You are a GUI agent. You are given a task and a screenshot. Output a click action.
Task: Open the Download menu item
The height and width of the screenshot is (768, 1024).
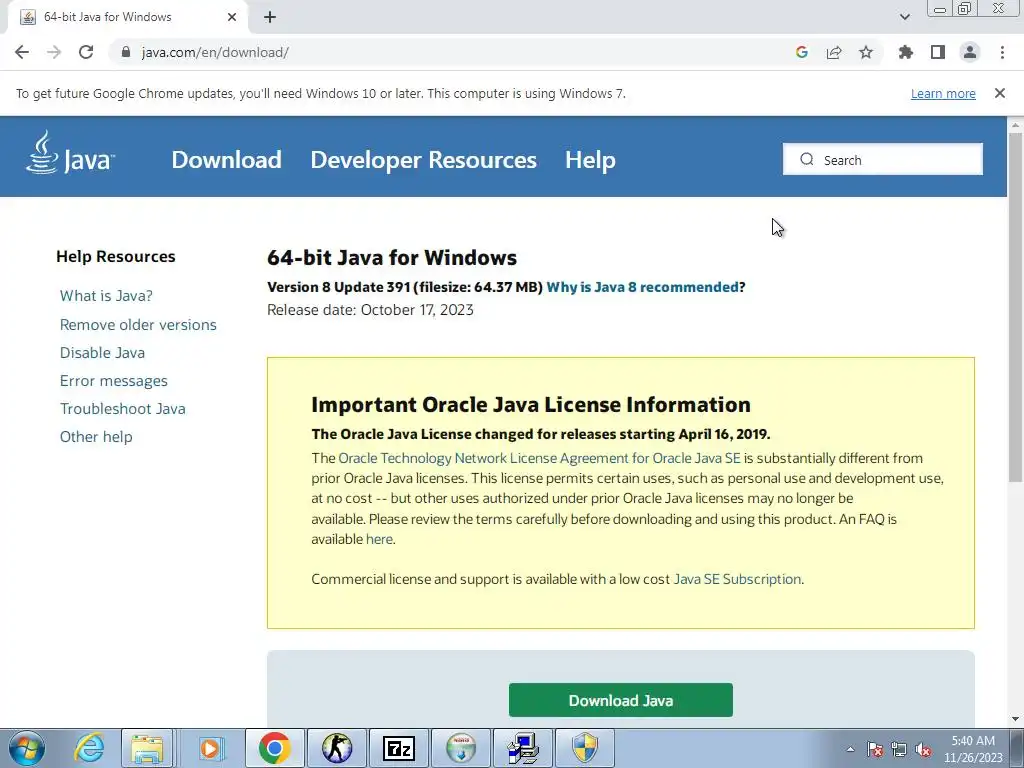click(x=227, y=159)
